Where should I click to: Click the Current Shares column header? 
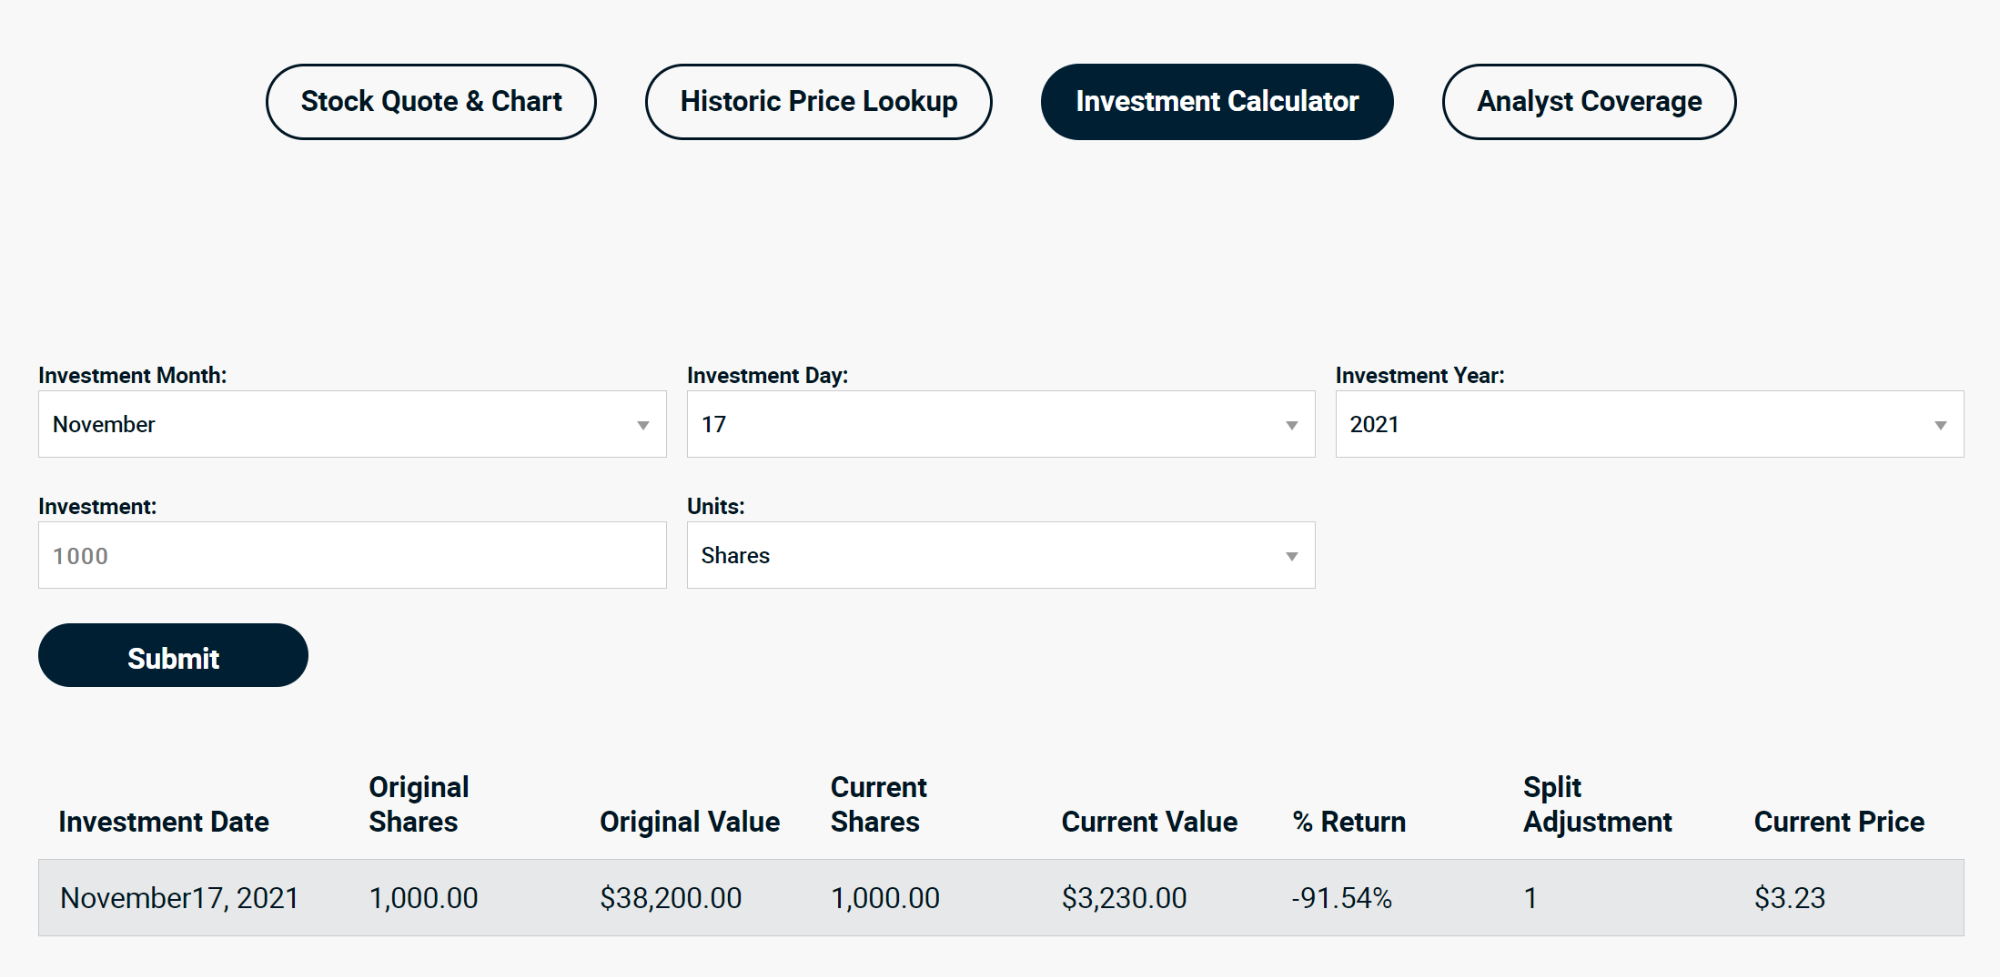(878, 804)
